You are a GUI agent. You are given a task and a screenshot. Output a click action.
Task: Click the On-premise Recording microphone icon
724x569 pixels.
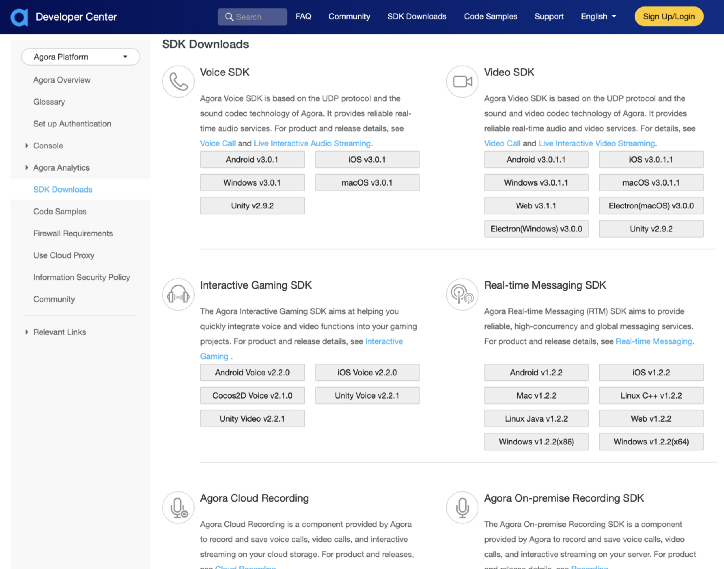(x=462, y=508)
